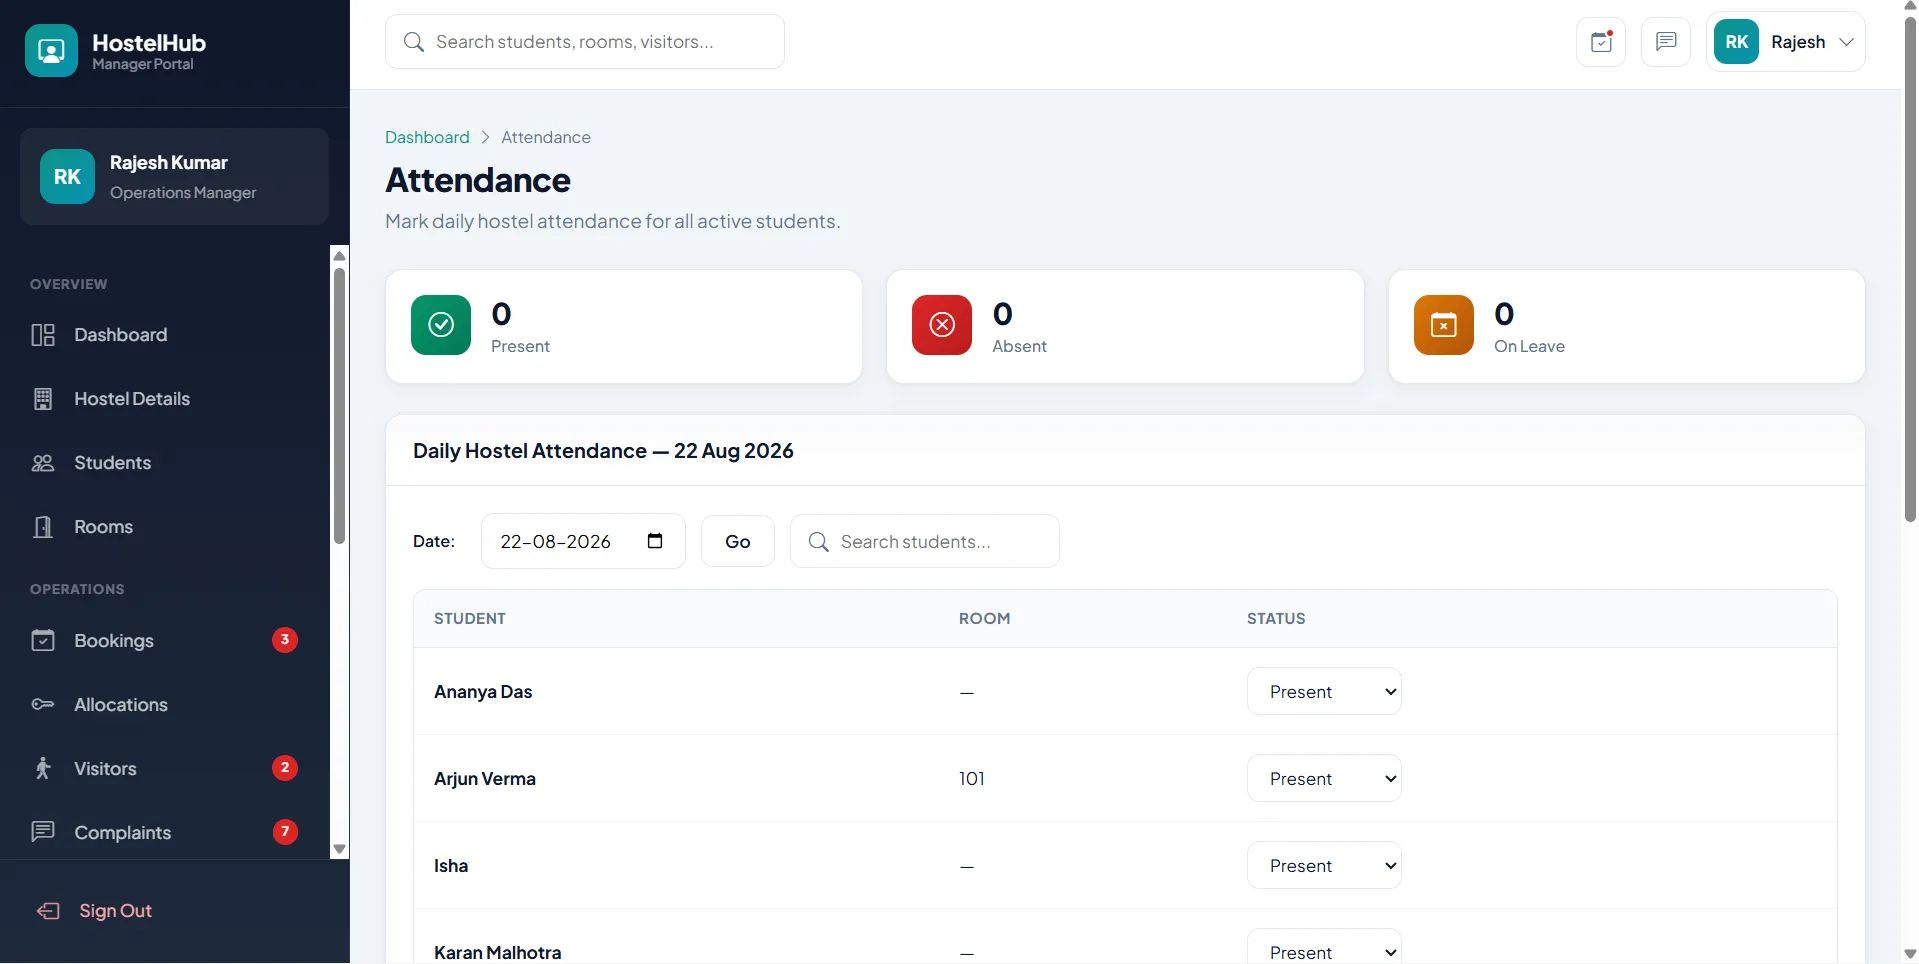
Task: Focus the global search students, rooms, visitors field
Action: pyautogui.click(x=585, y=42)
